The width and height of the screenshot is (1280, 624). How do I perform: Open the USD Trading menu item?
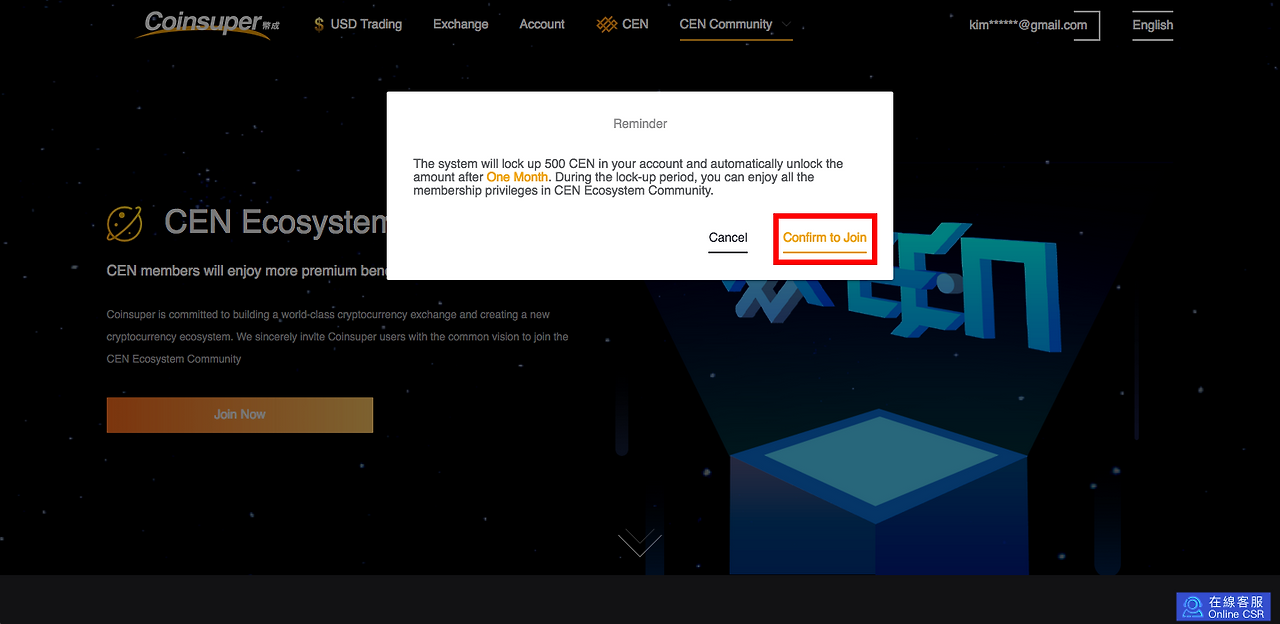366,24
